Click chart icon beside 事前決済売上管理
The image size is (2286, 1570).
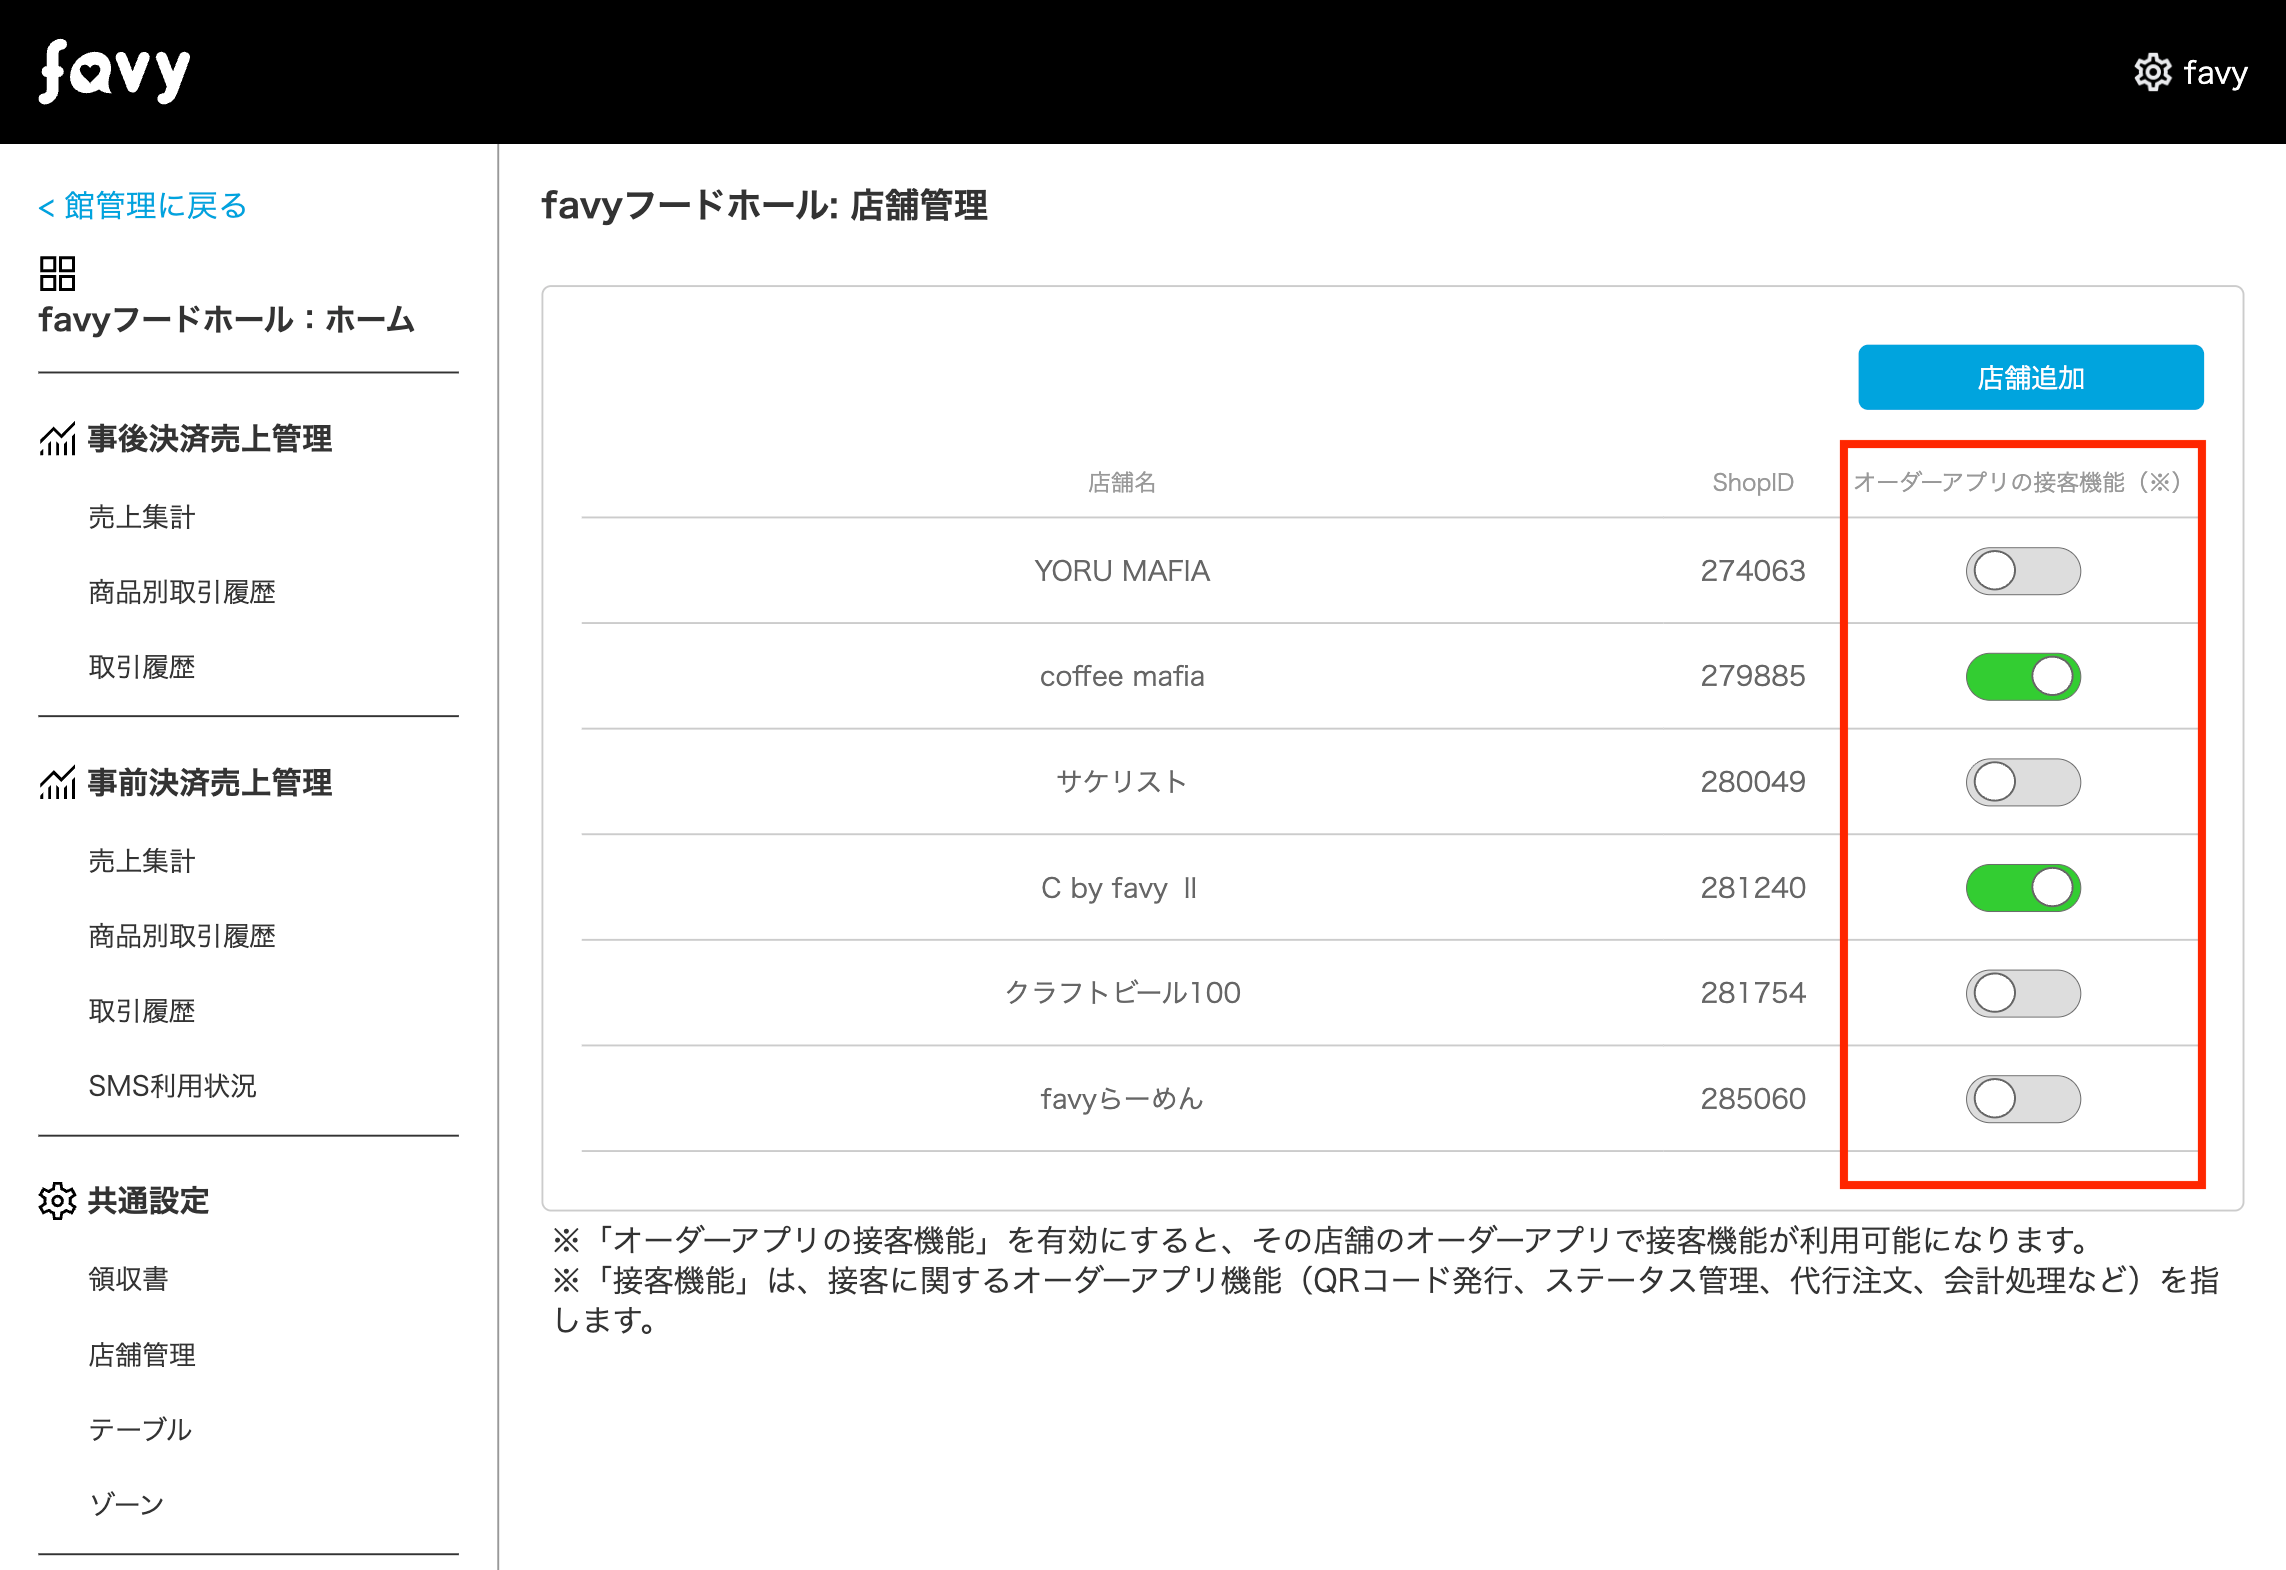[x=57, y=783]
